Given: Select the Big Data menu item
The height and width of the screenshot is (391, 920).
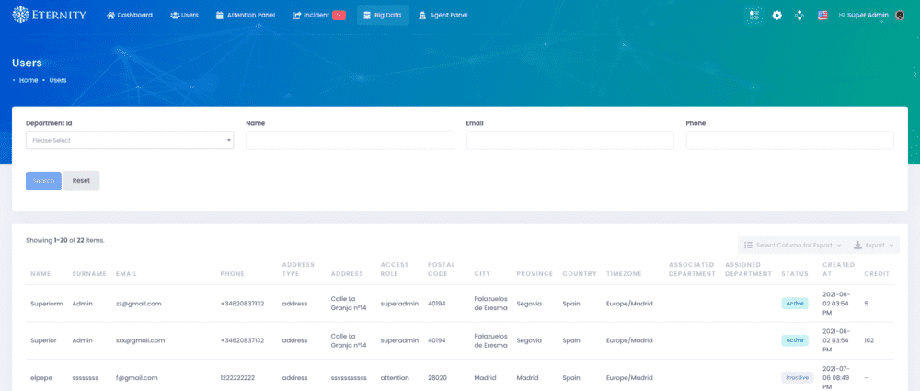Looking at the screenshot, I should pos(383,15).
